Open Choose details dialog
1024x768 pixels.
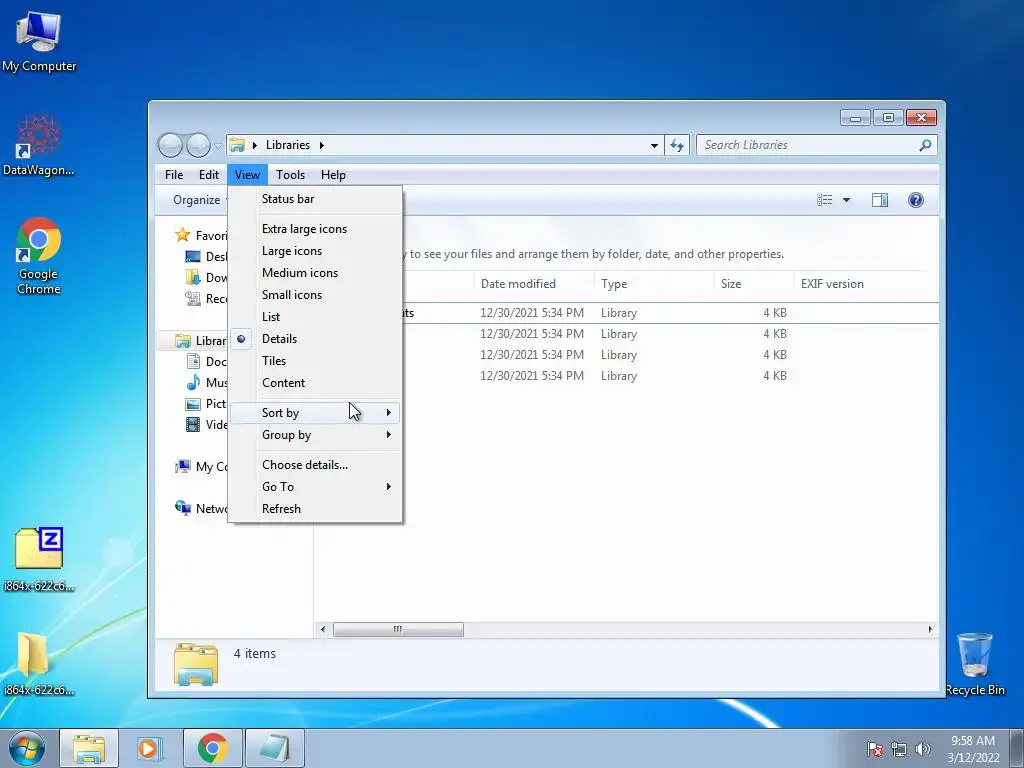315,464
